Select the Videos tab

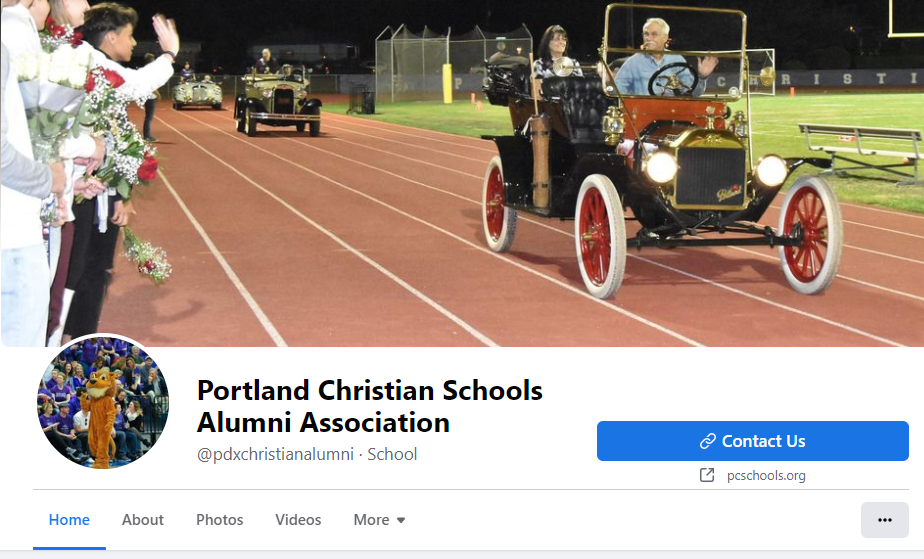(298, 520)
